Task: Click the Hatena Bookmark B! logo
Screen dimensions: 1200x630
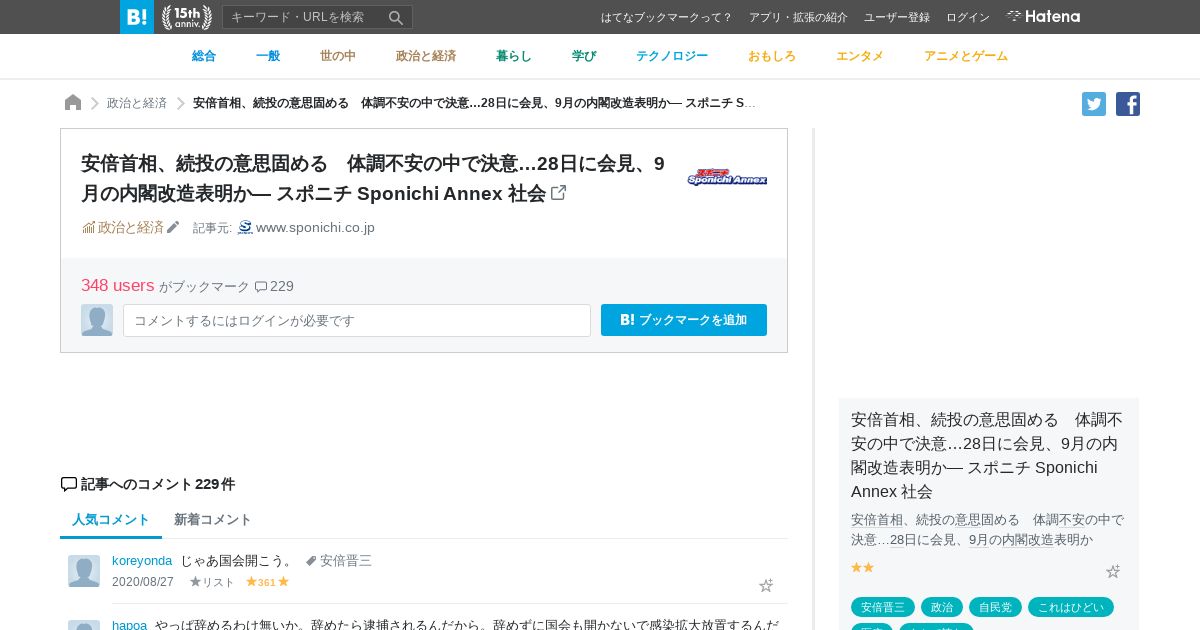Action: (137, 17)
